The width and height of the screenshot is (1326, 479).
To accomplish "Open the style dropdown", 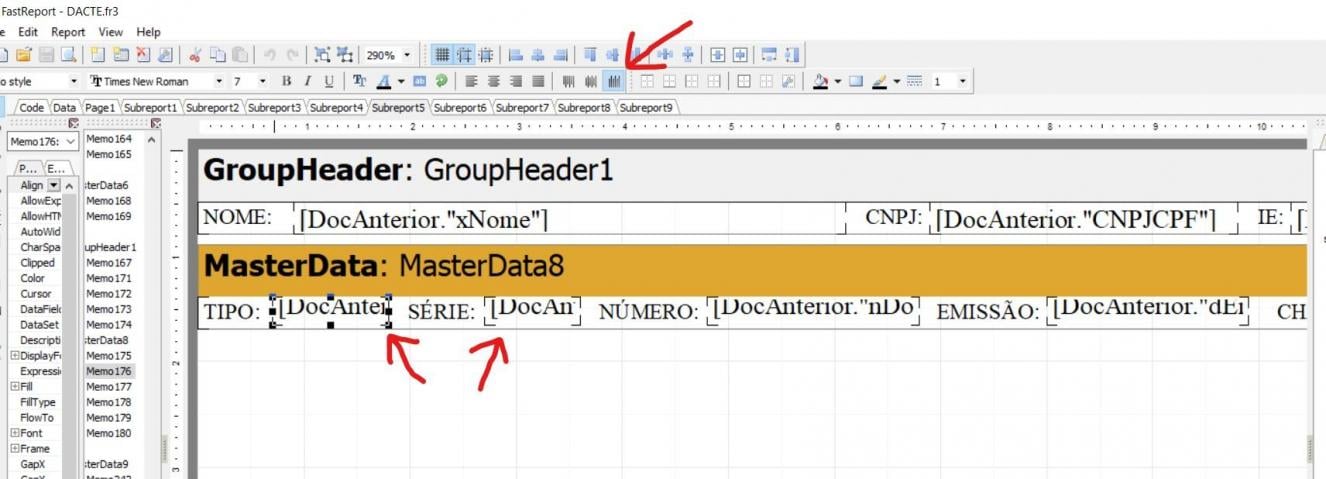I will tap(74, 81).
